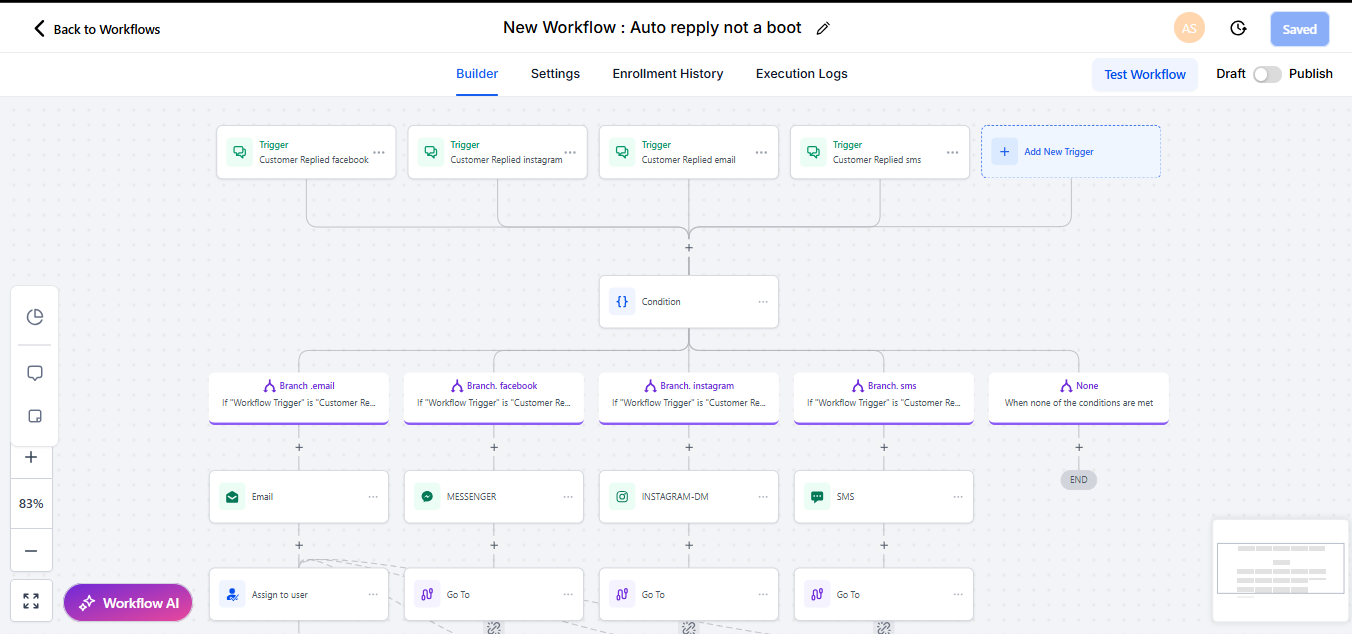Toggle the Draft/Publish switch

click(1267, 74)
